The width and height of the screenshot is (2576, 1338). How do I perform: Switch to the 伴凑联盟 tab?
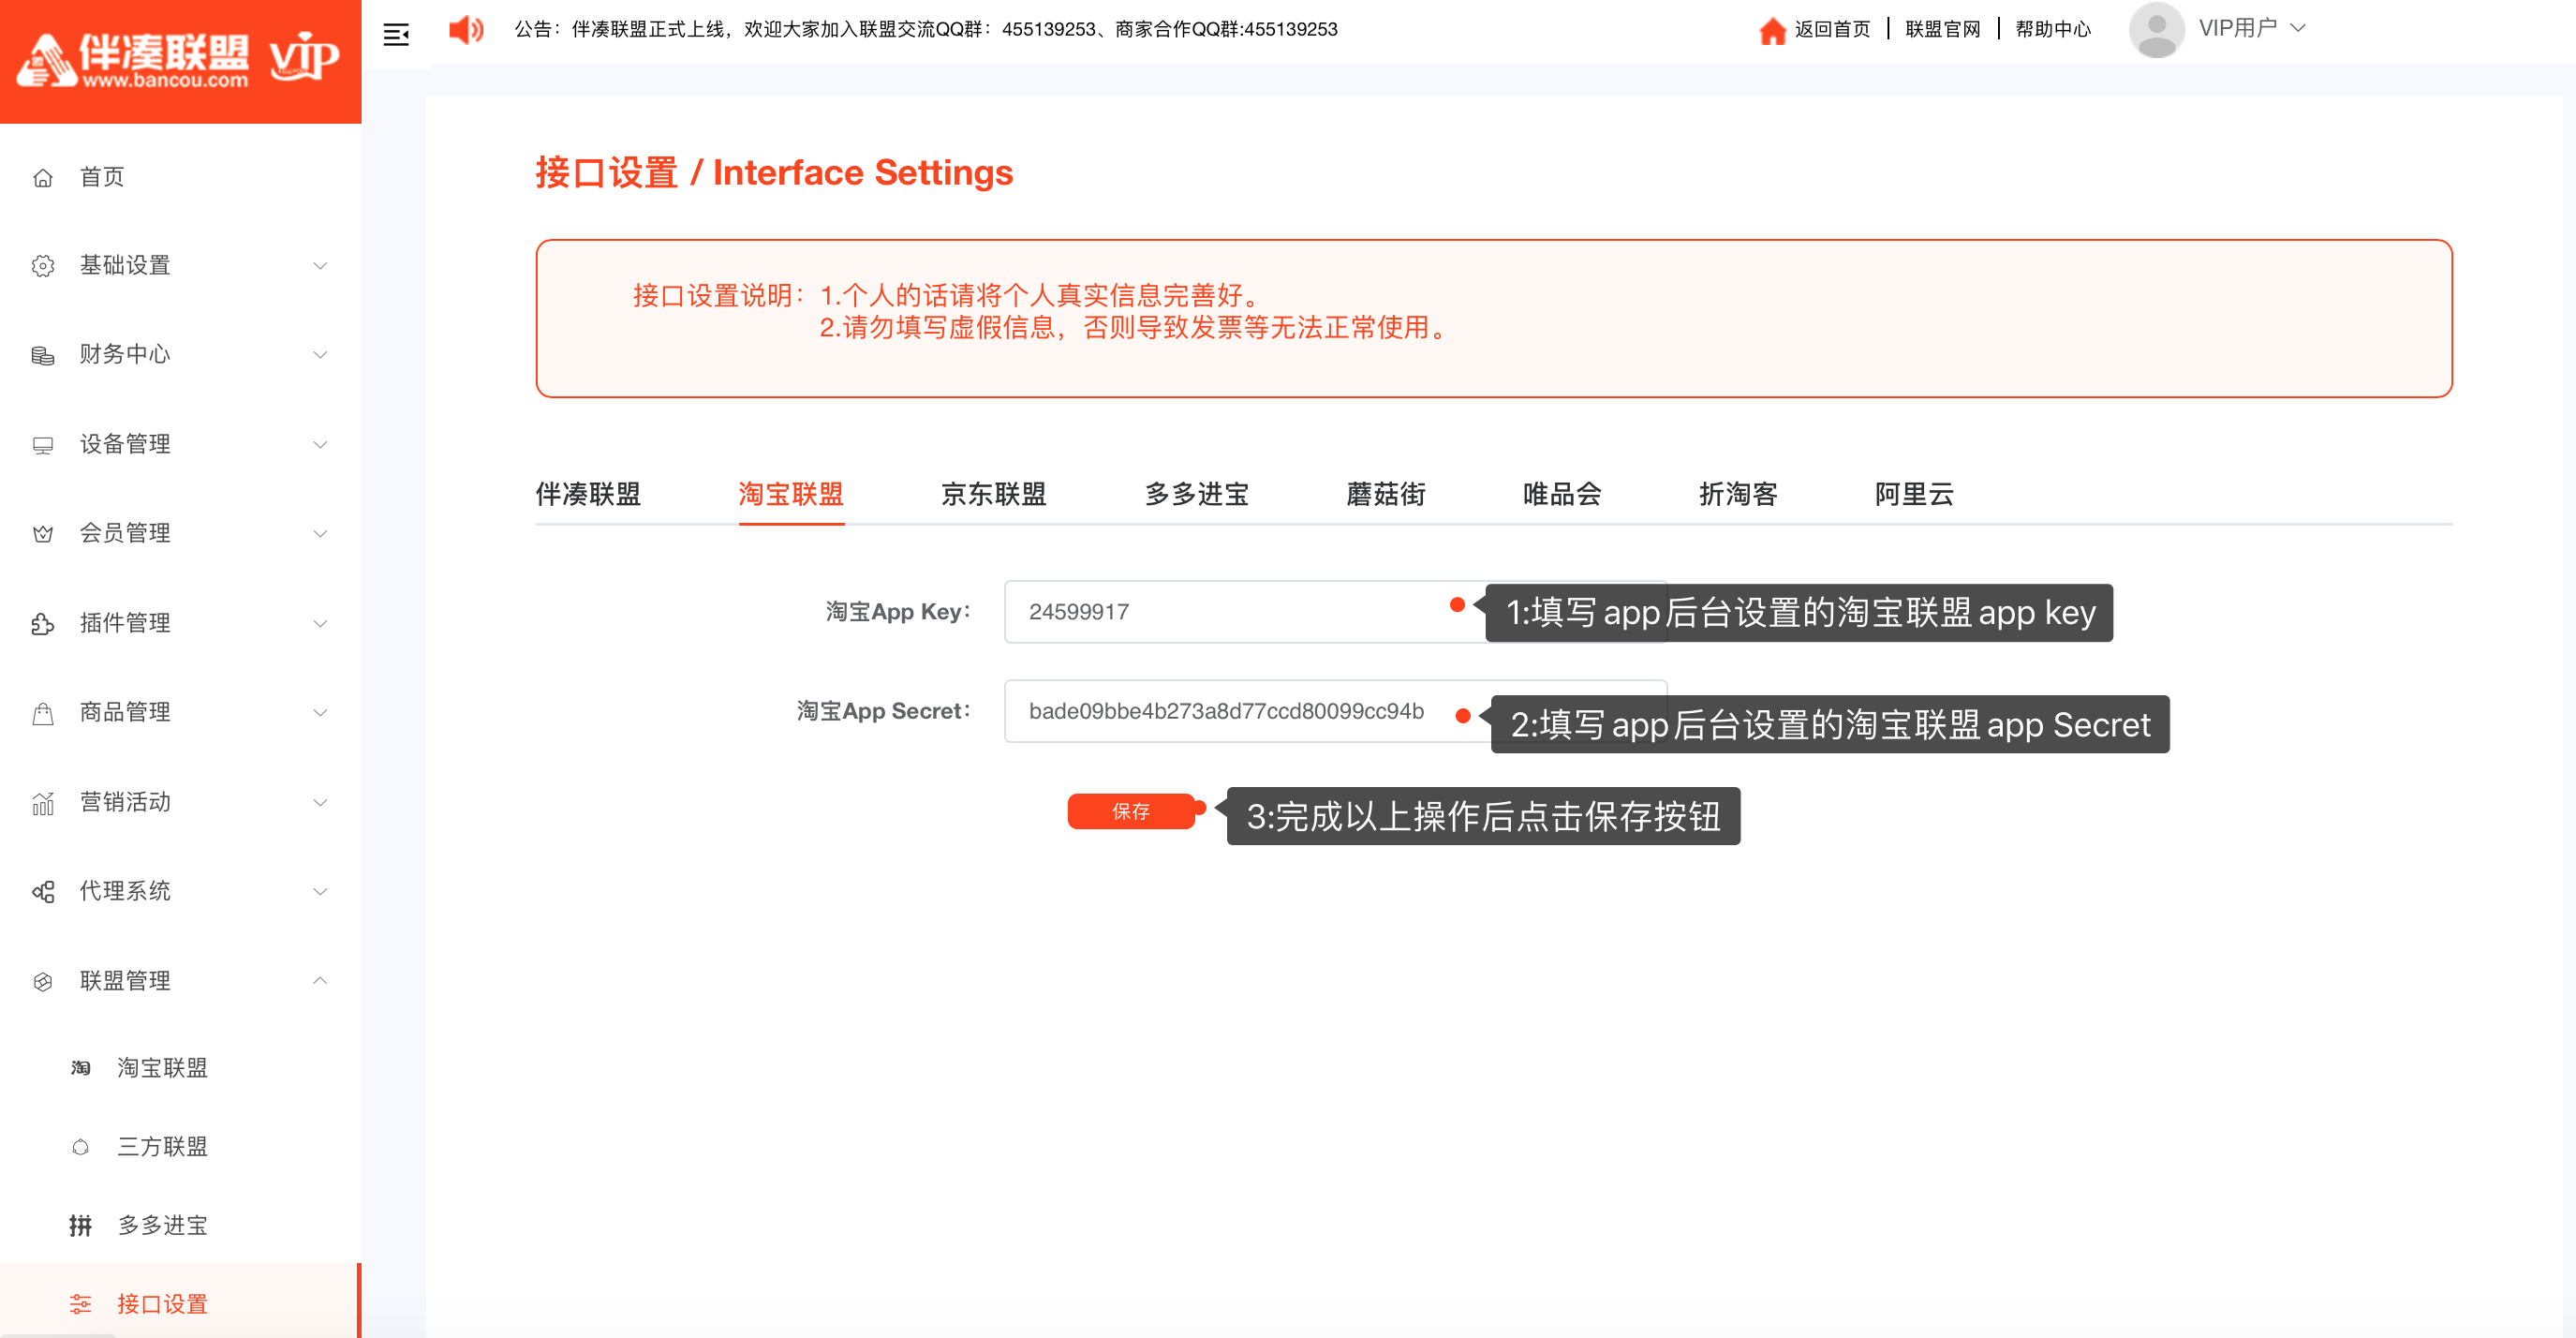click(588, 494)
